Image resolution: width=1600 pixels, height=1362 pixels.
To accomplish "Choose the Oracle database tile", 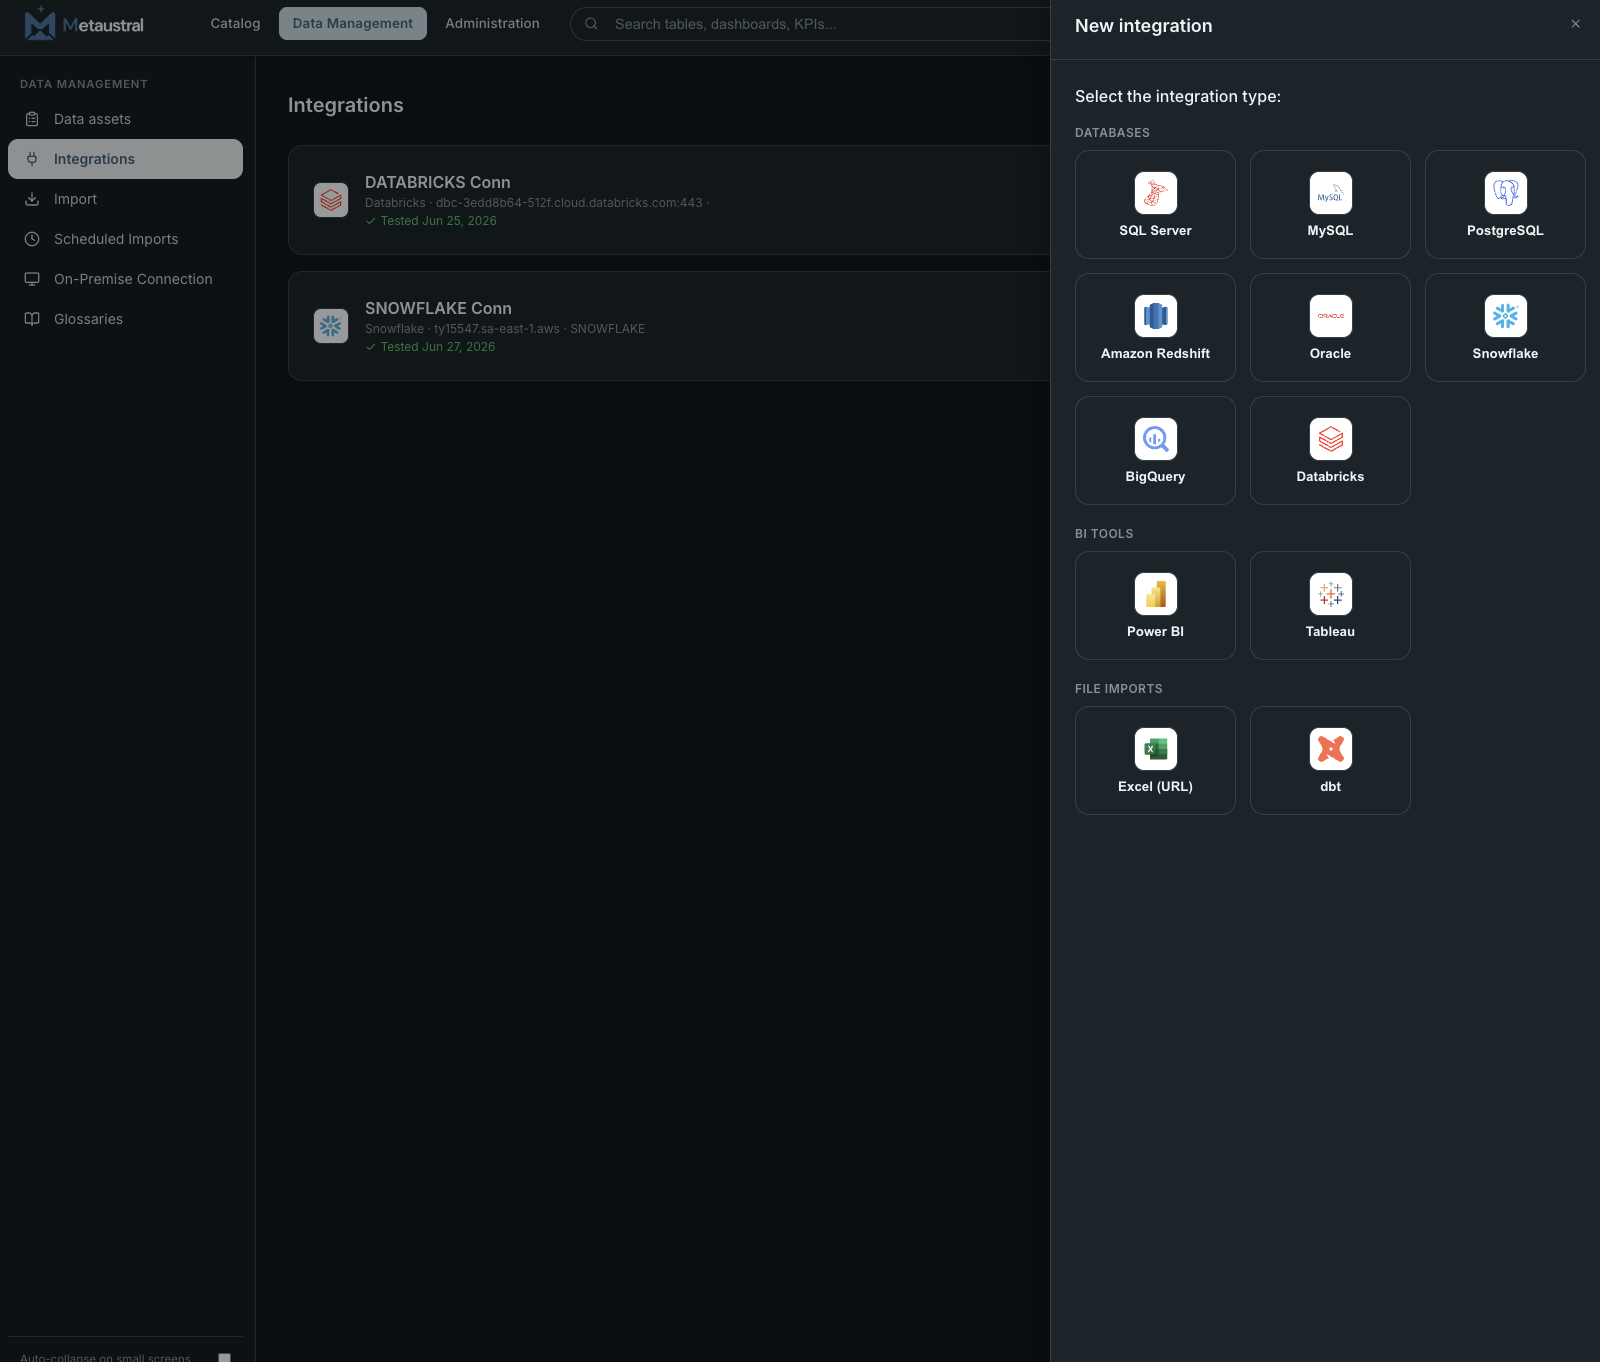I will pos(1330,327).
